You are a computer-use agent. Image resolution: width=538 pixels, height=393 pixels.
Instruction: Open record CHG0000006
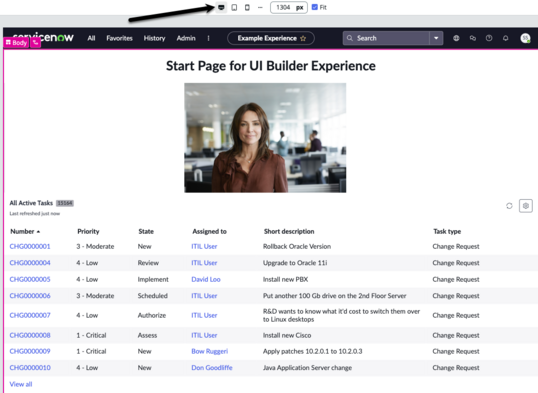[30, 296]
